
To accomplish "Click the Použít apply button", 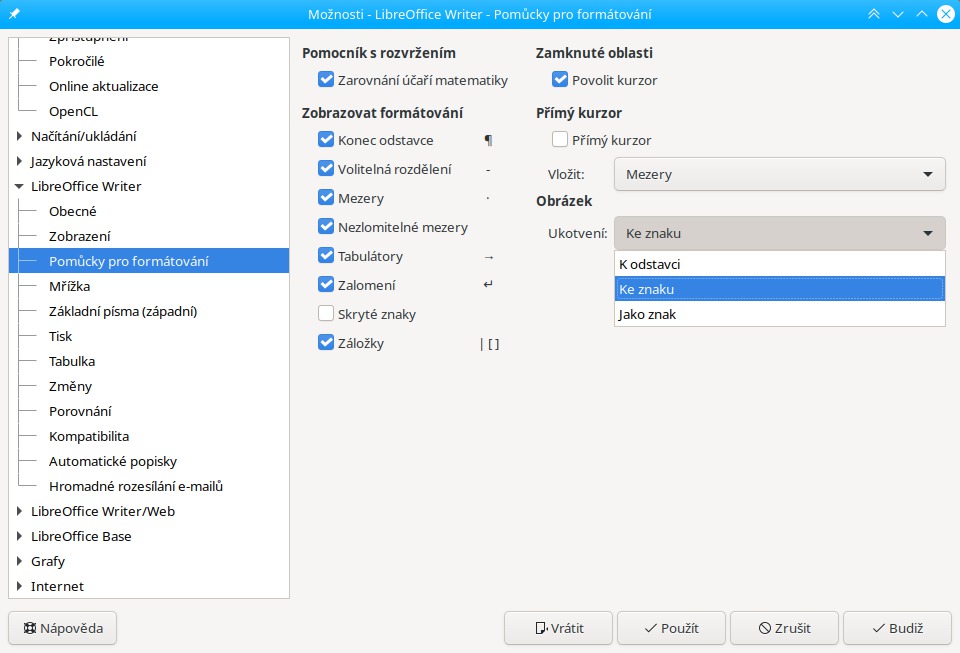I will (x=671, y=628).
